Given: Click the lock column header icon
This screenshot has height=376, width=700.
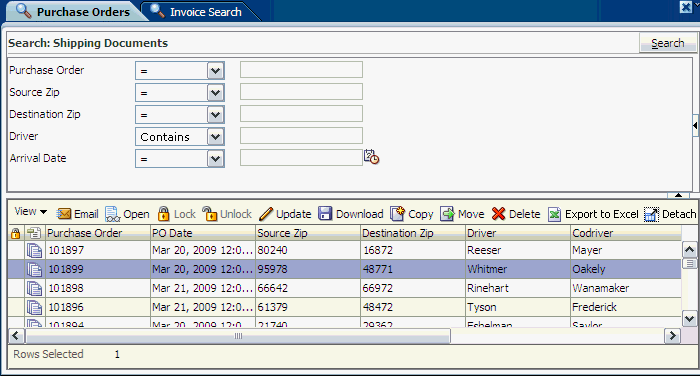Looking at the screenshot, I should tap(15, 233).
